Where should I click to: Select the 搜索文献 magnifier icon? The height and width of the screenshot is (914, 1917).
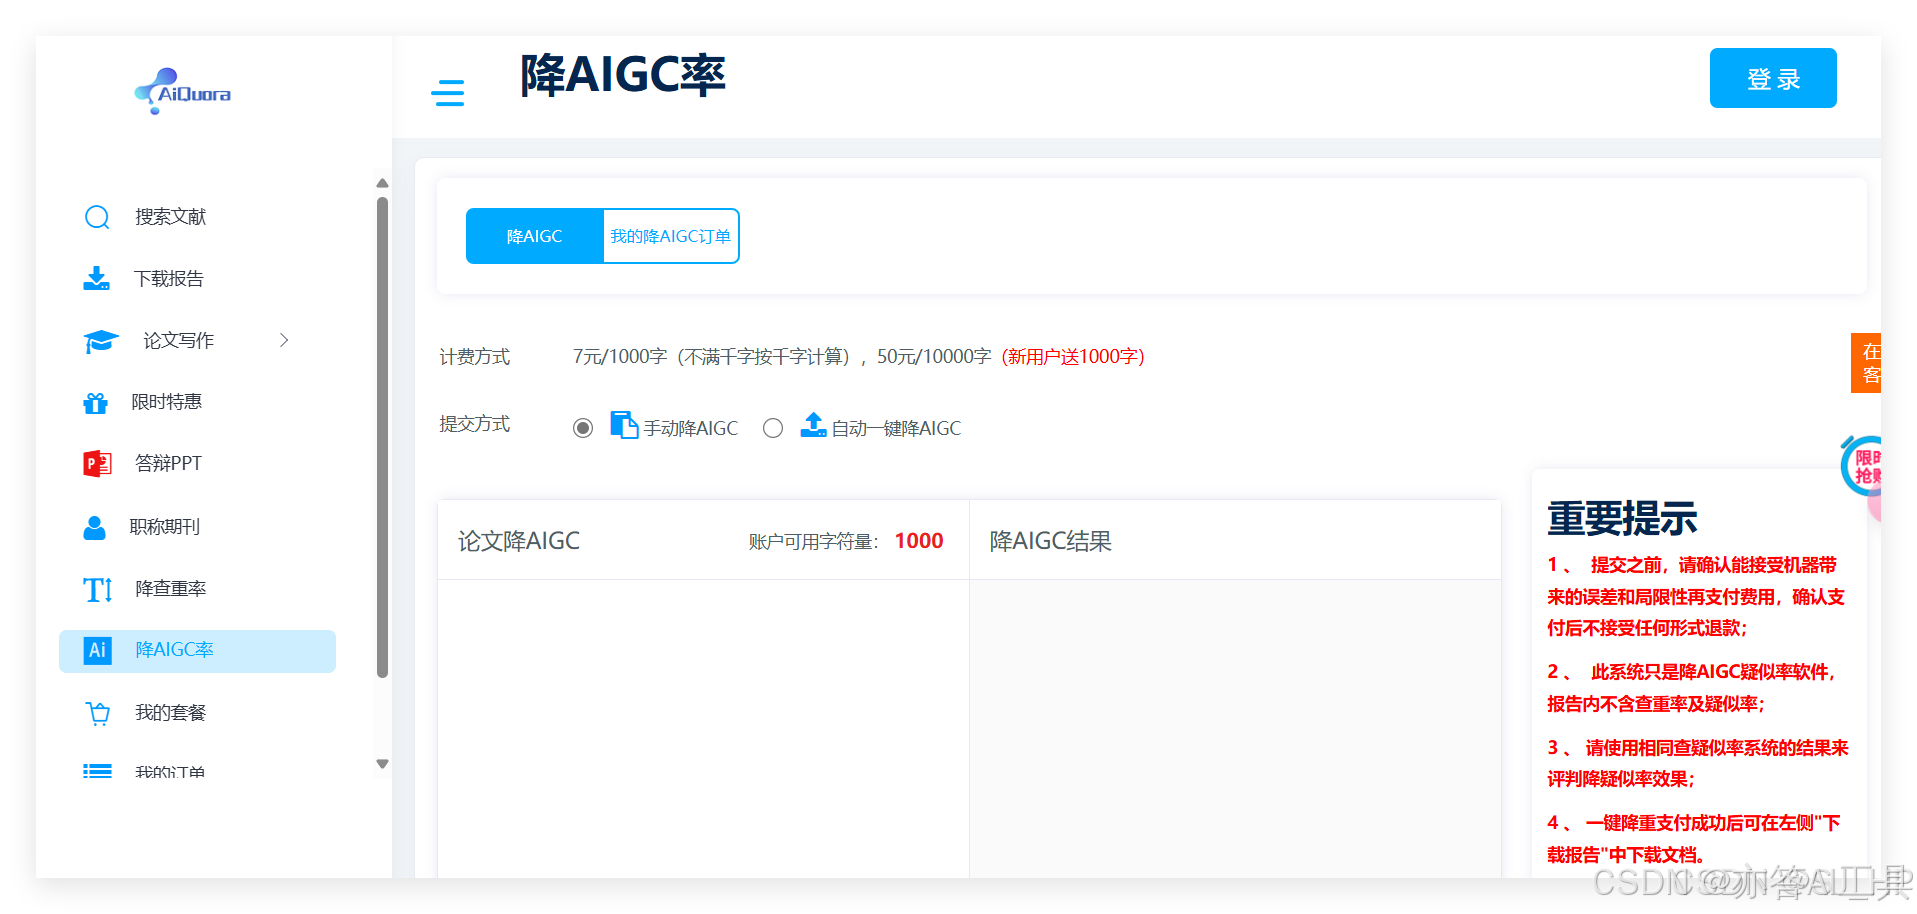[97, 216]
